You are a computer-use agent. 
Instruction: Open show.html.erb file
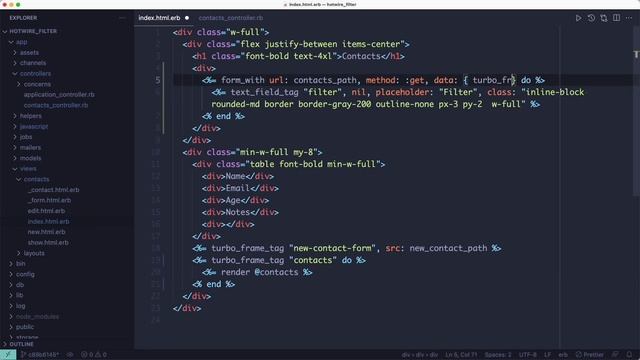[48, 242]
